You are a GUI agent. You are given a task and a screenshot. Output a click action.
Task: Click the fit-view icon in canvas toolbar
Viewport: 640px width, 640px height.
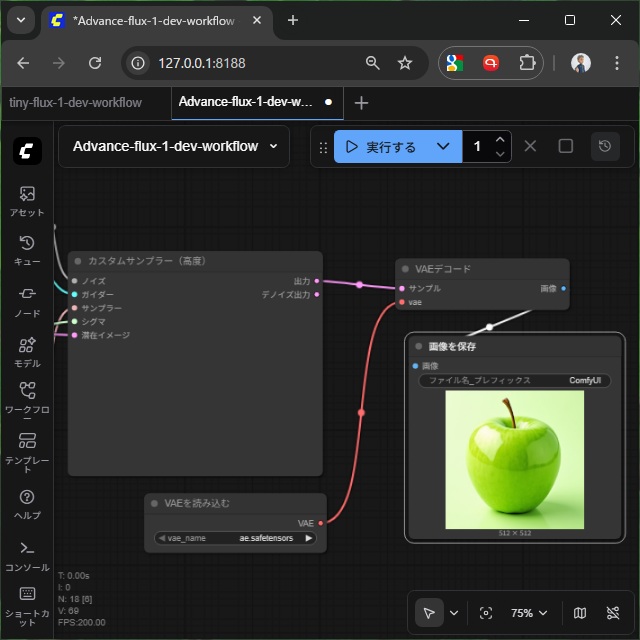[486, 613]
